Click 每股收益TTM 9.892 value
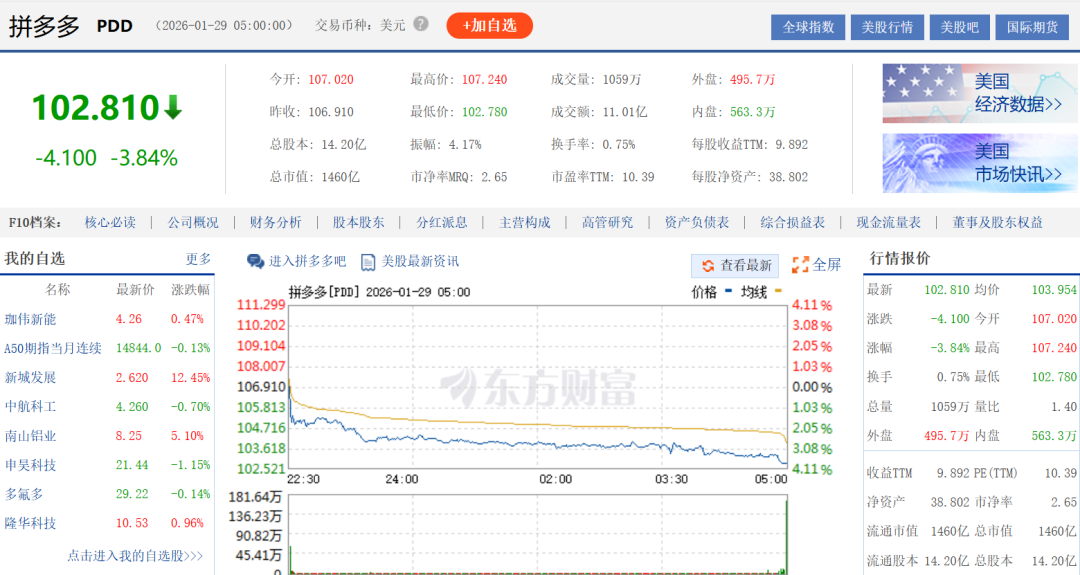 791,145
